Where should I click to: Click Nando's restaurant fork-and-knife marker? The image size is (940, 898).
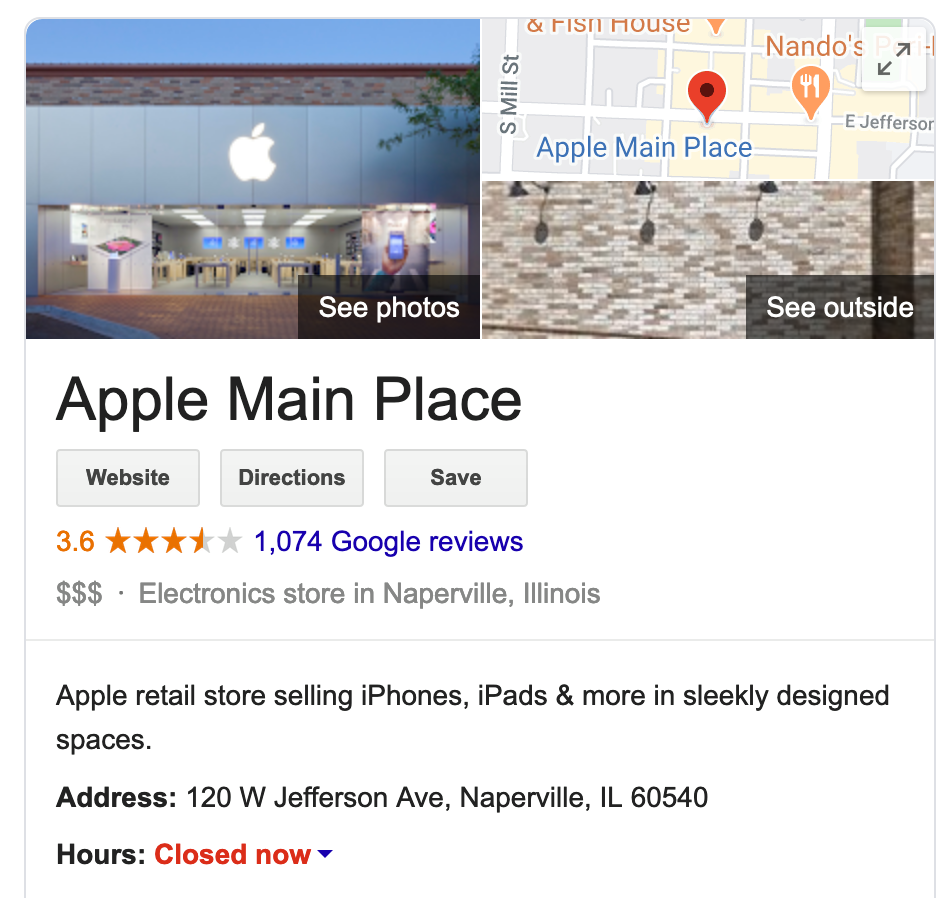pyautogui.click(x=811, y=87)
